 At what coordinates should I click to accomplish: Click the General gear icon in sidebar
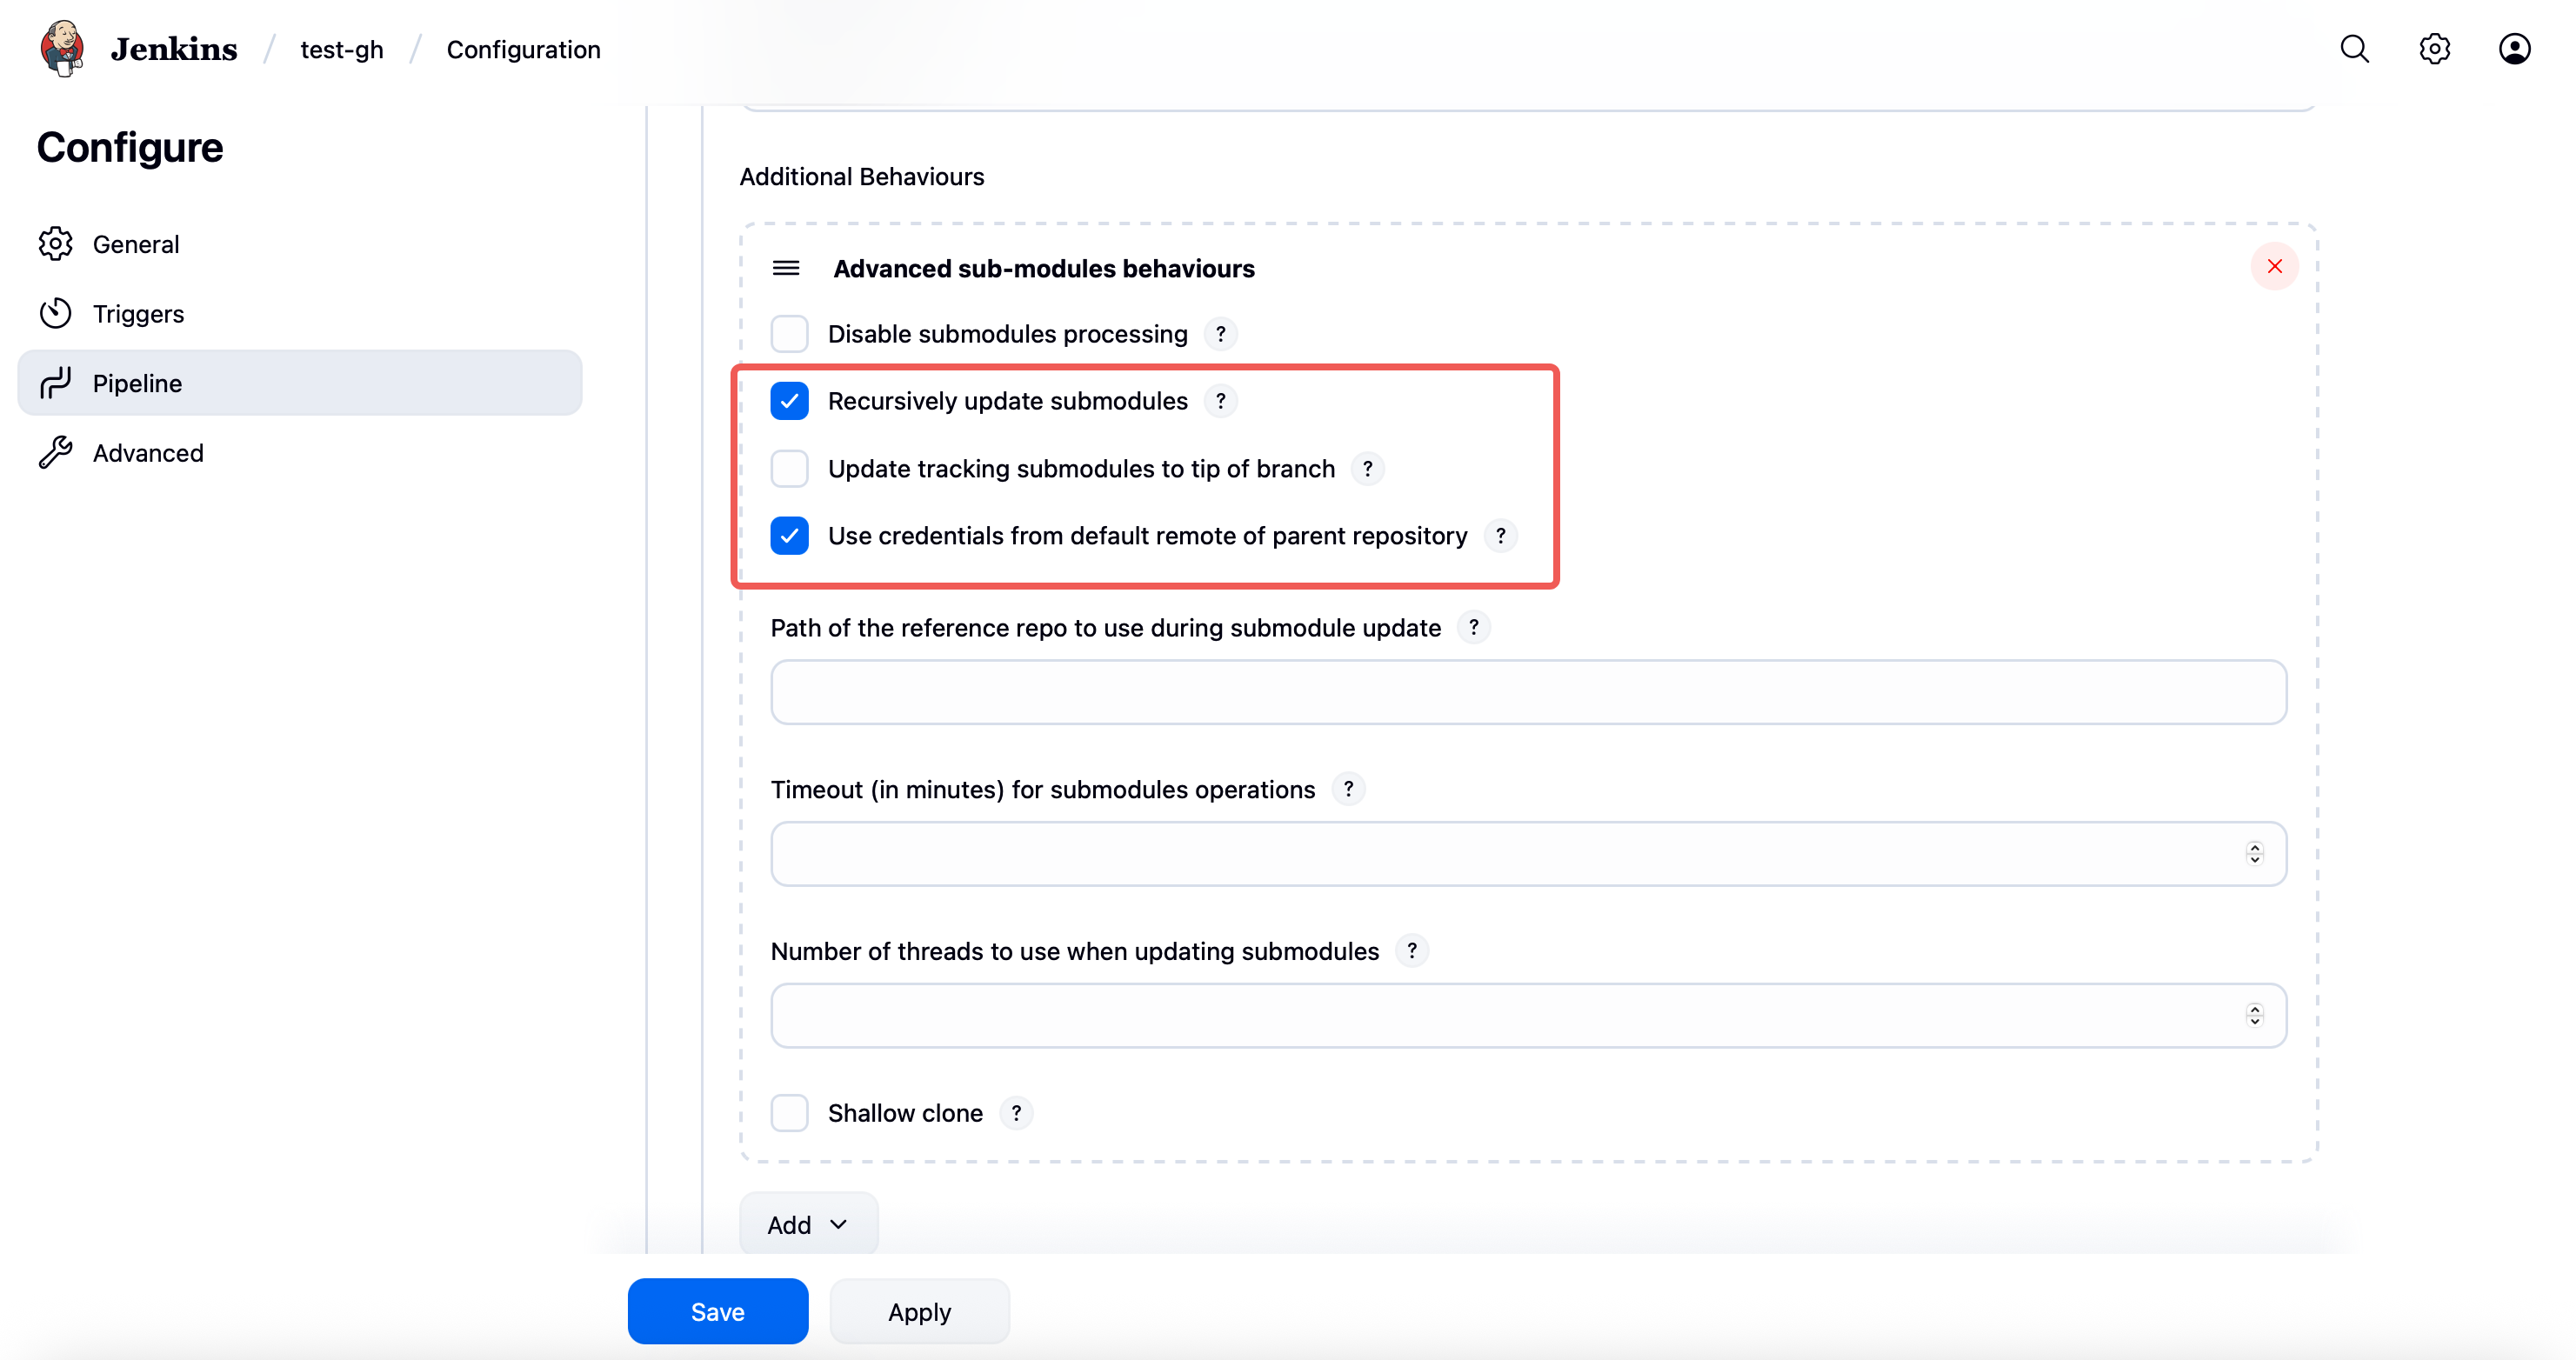(x=56, y=244)
